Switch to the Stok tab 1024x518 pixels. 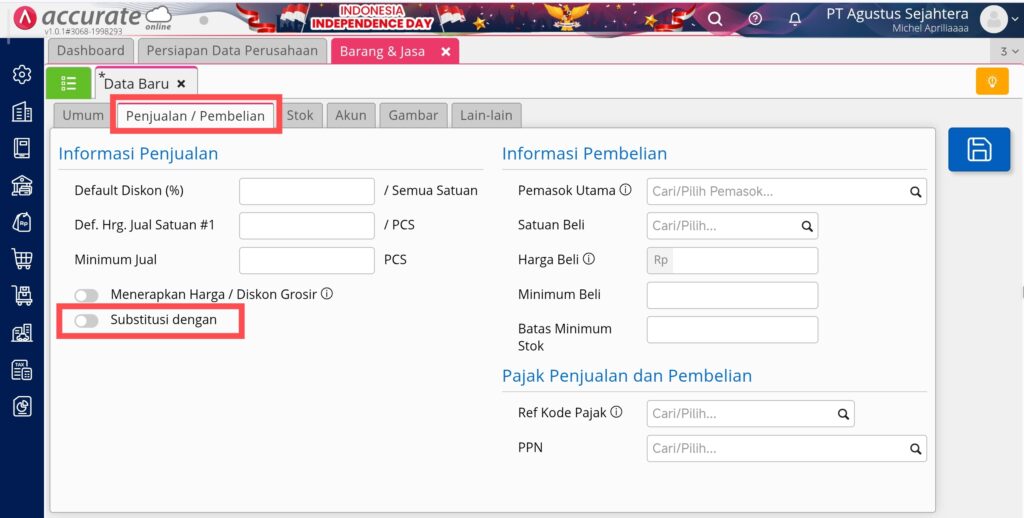pos(300,115)
